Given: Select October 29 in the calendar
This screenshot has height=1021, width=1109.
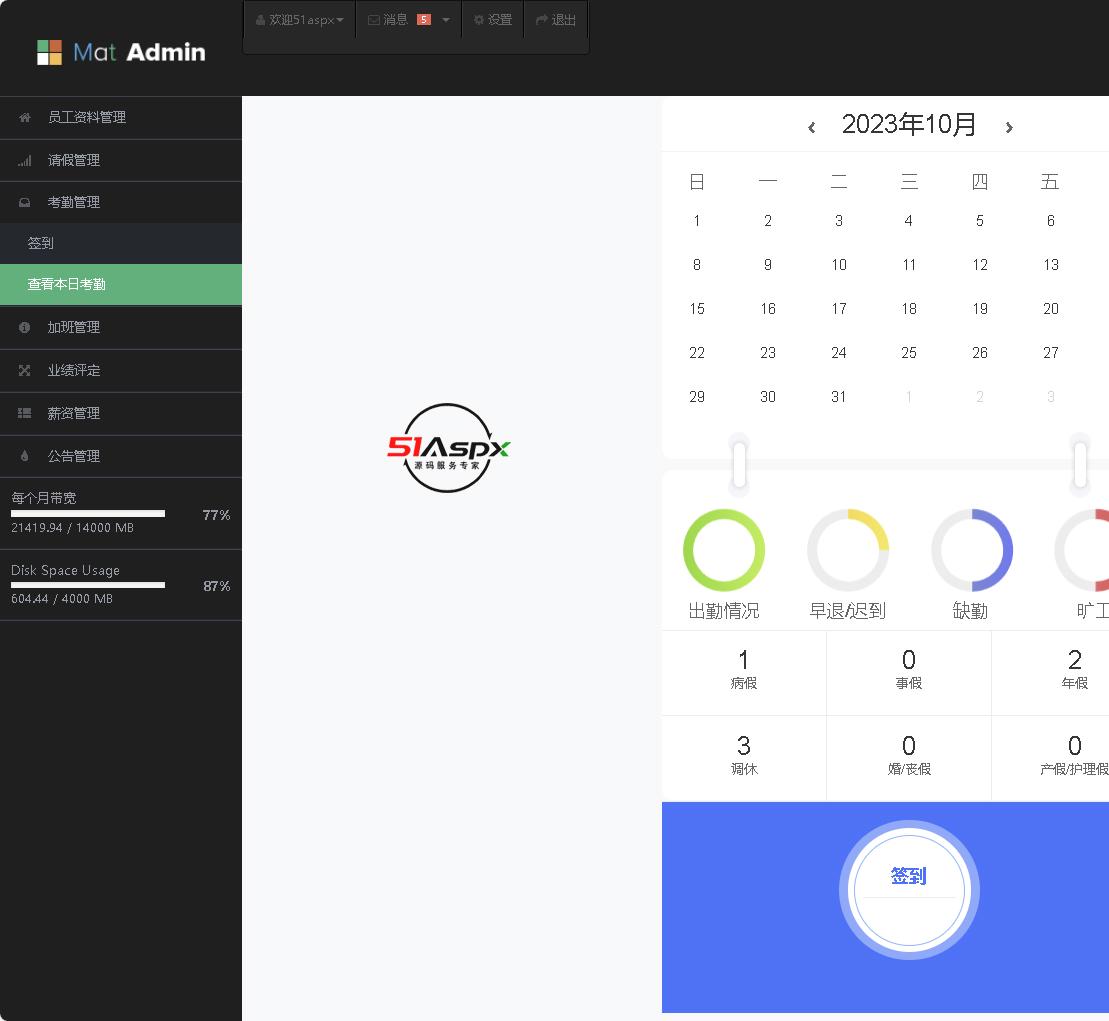Looking at the screenshot, I should pyautogui.click(x=697, y=397).
